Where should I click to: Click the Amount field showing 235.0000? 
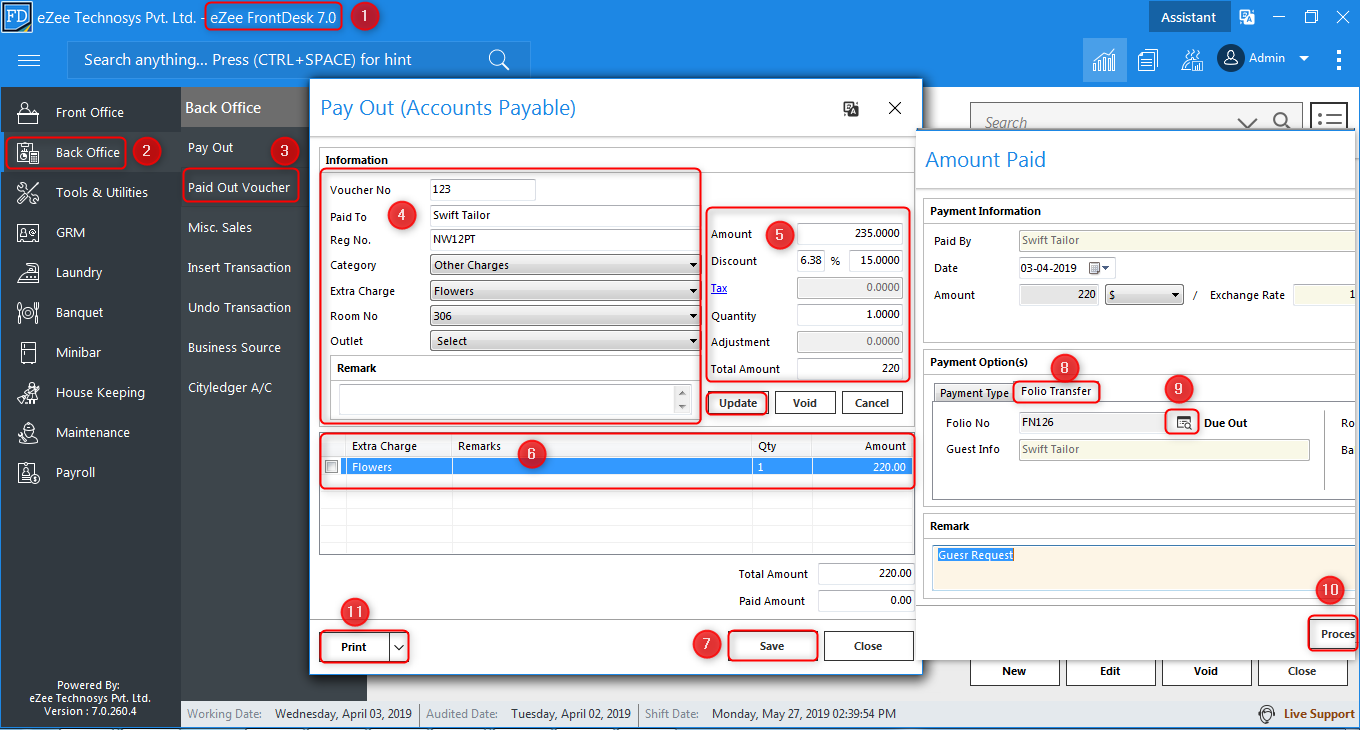pyautogui.click(x=850, y=234)
